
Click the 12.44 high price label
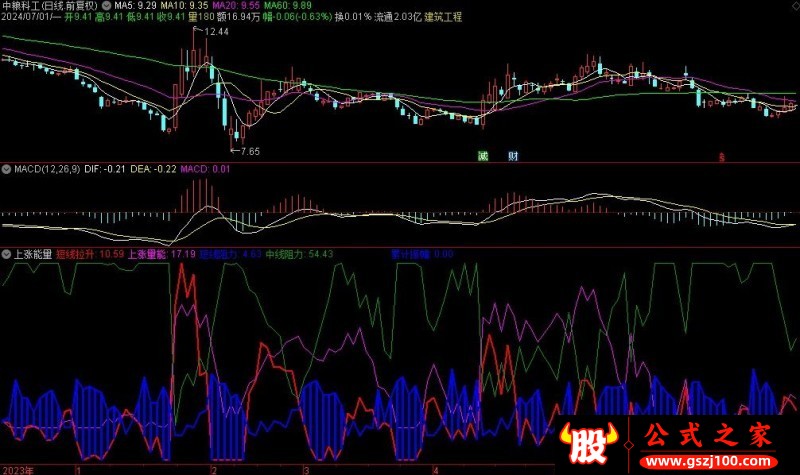click(x=215, y=32)
